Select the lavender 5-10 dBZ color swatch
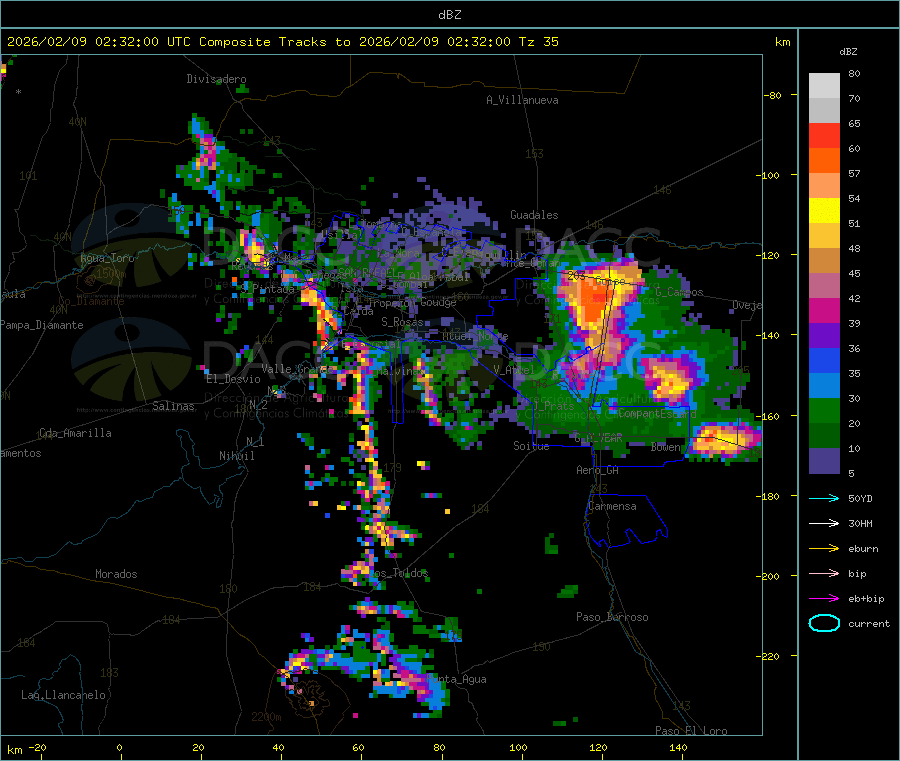The image size is (900, 761). tap(824, 461)
